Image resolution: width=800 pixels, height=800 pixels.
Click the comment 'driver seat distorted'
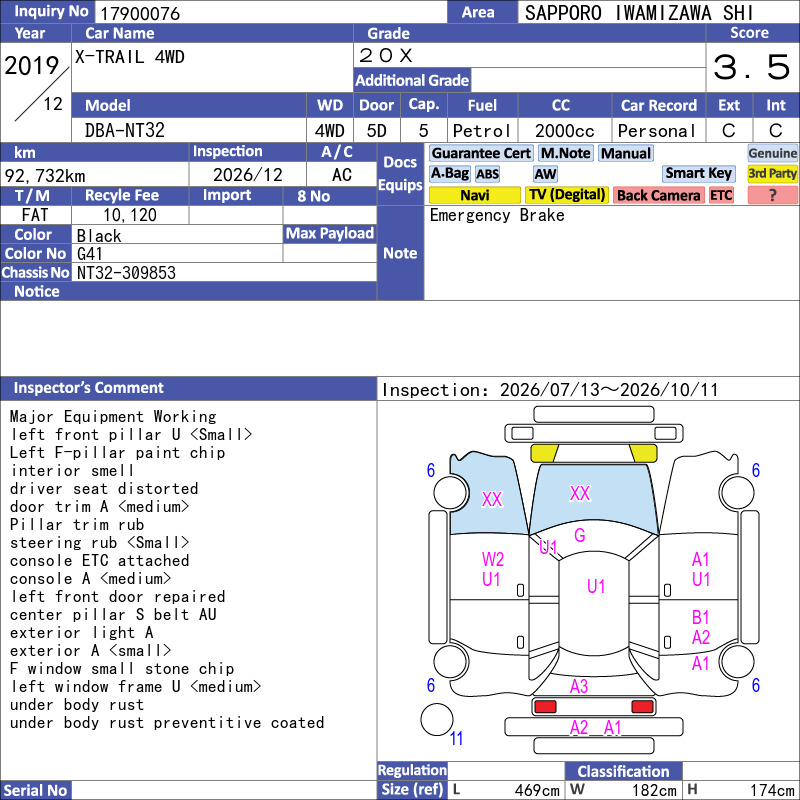click(104, 488)
